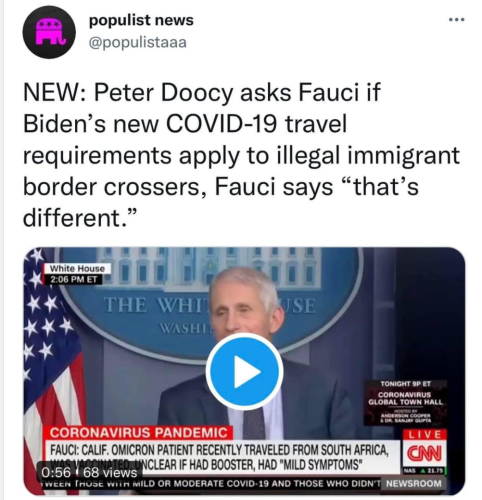Open the three-dot more options menu

tap(456, 20)
